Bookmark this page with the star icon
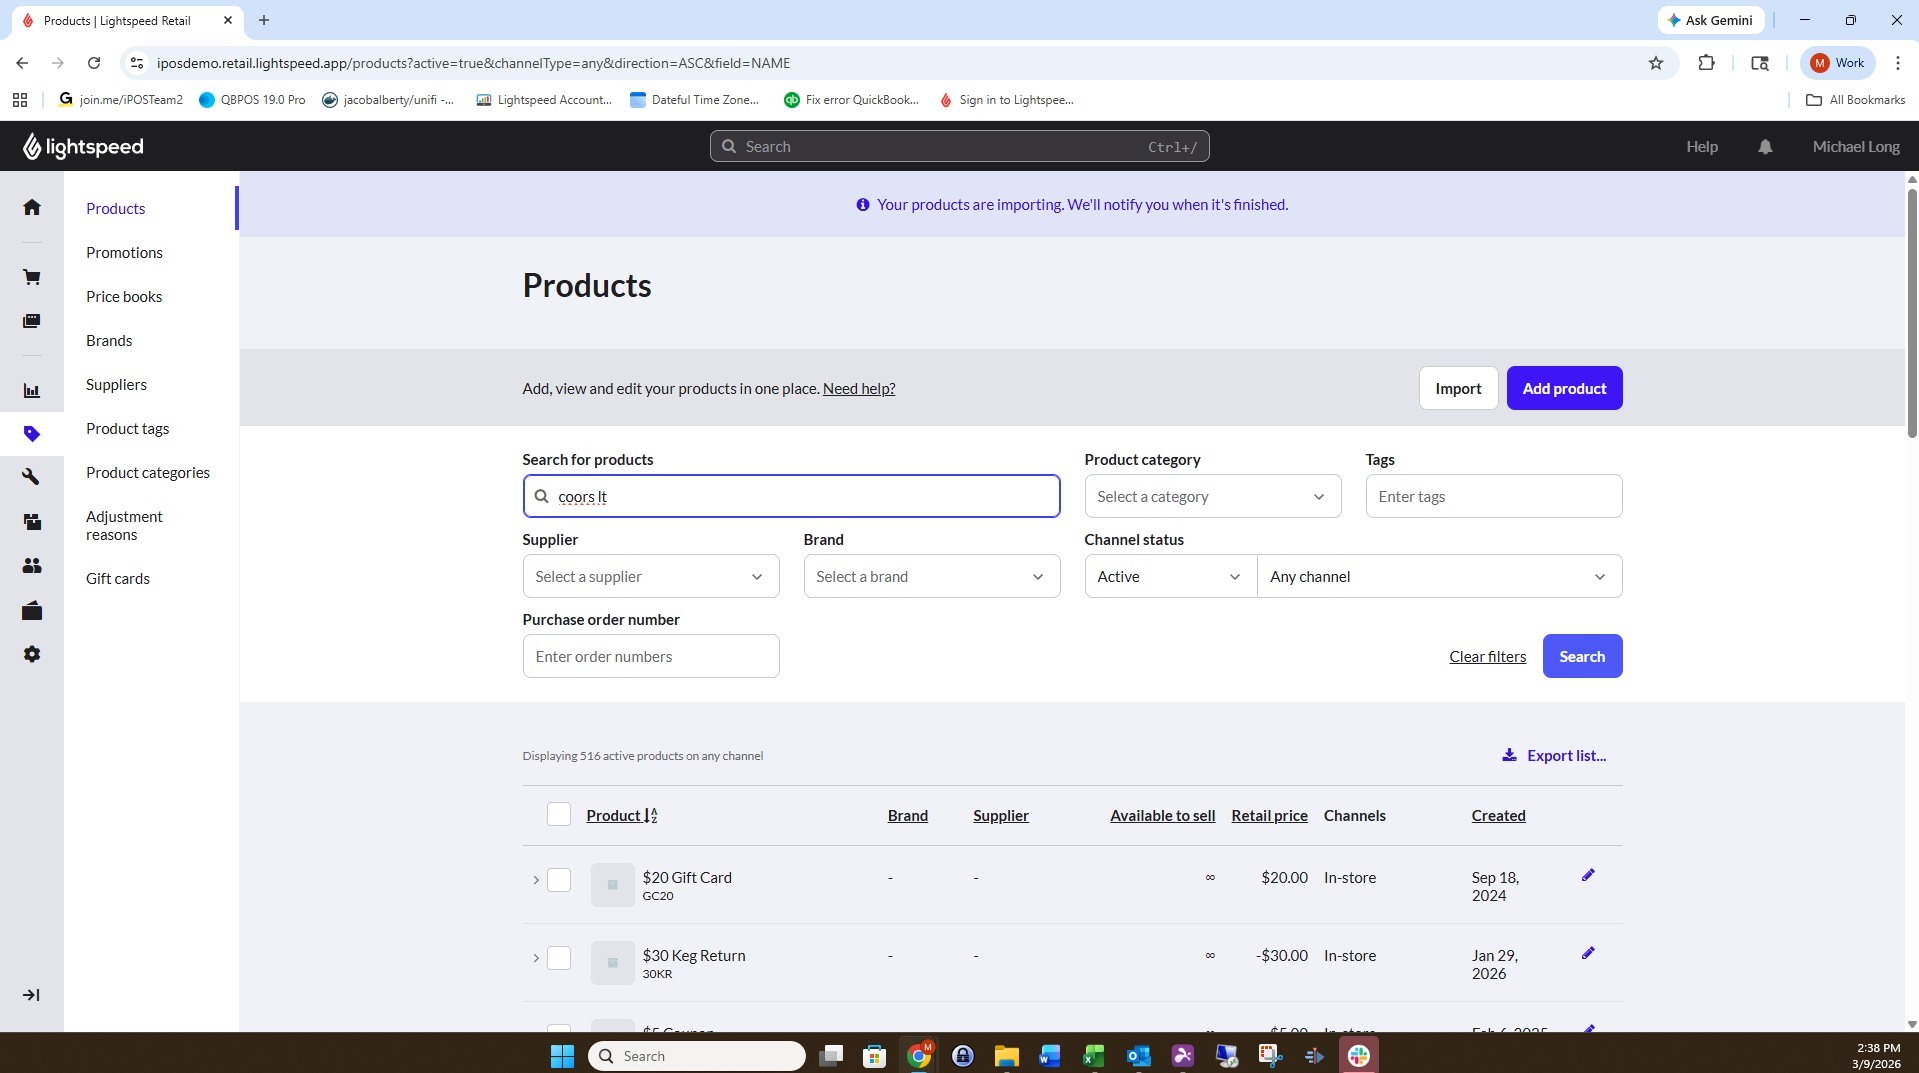The image size is (1919, 1073). tap(1656, 63)
